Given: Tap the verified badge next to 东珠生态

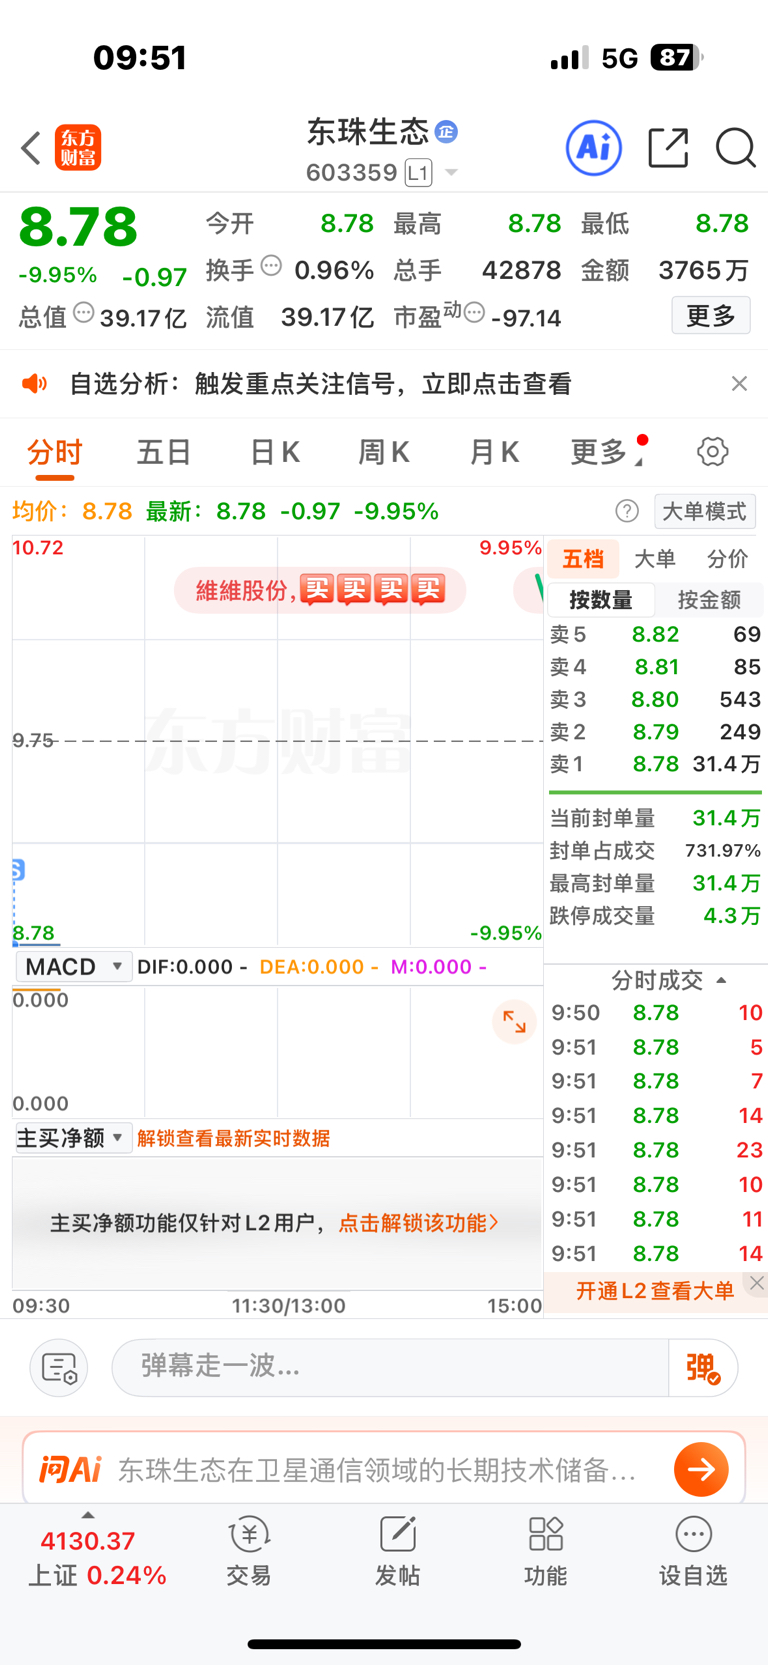Looking at the screenshot, I should point(446,131).
